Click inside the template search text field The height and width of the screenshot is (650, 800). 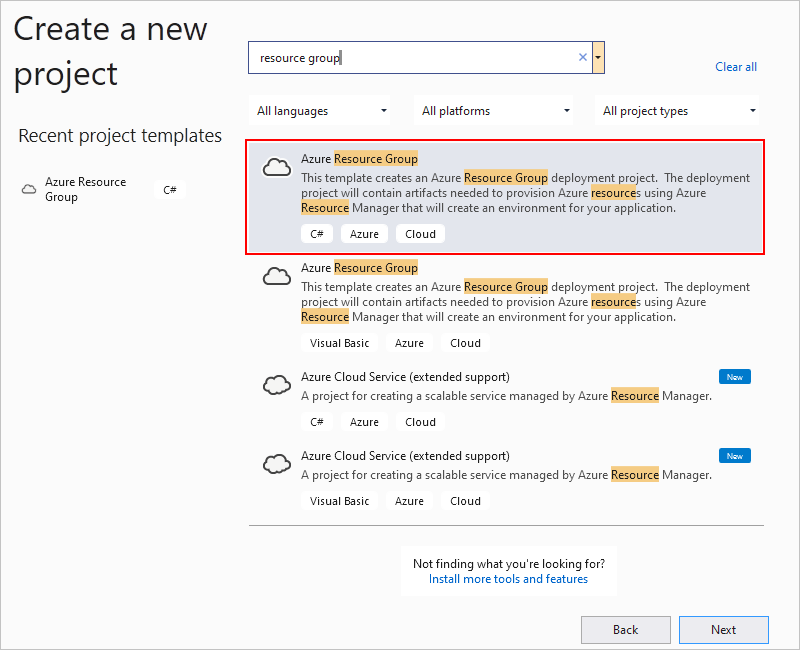click(410, 58)
